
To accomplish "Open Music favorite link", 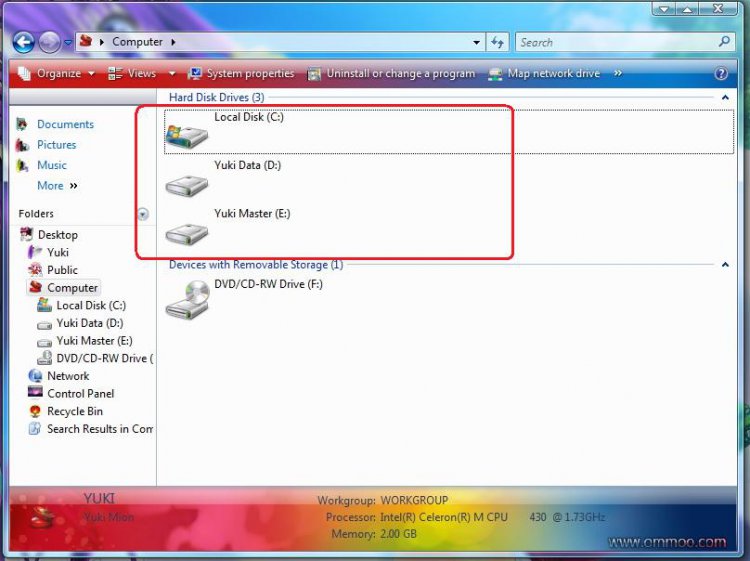I will [x=52, y=165].
